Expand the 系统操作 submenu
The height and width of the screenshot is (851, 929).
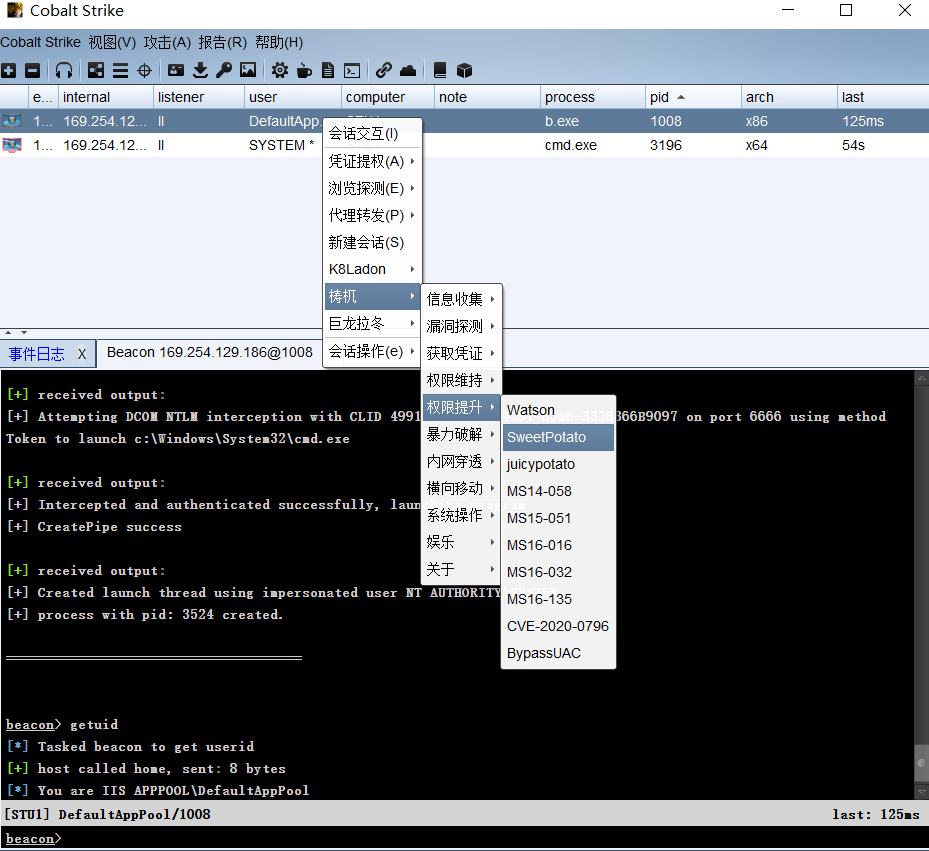coord(461,515)
